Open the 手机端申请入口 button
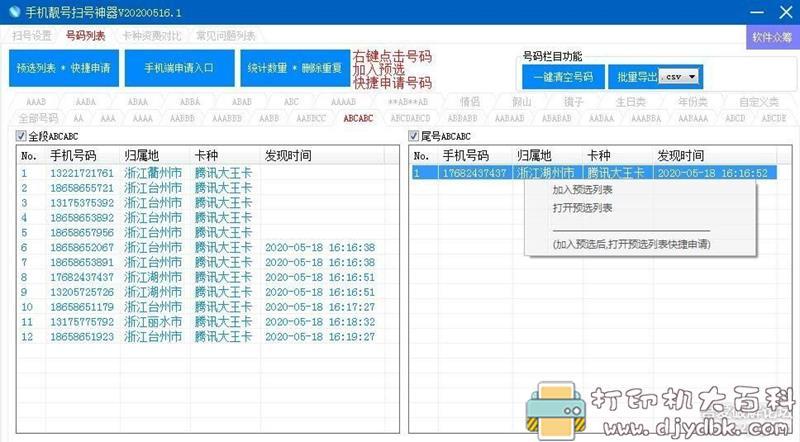 [x=180, y=68]
